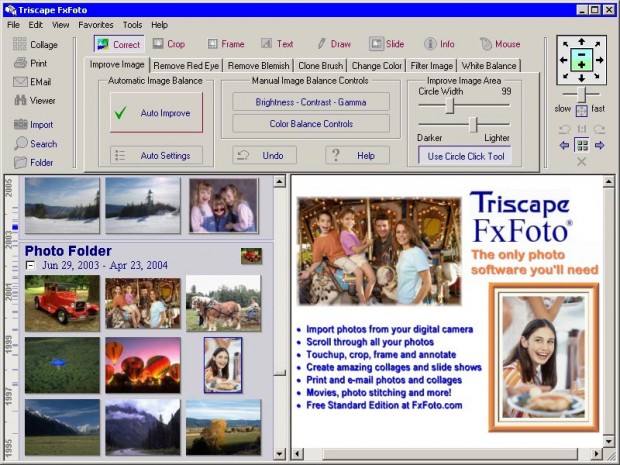Click the Mouse help icon
Image resolution: width=620 pixels, height=465 pixels.
click(486, 44)
